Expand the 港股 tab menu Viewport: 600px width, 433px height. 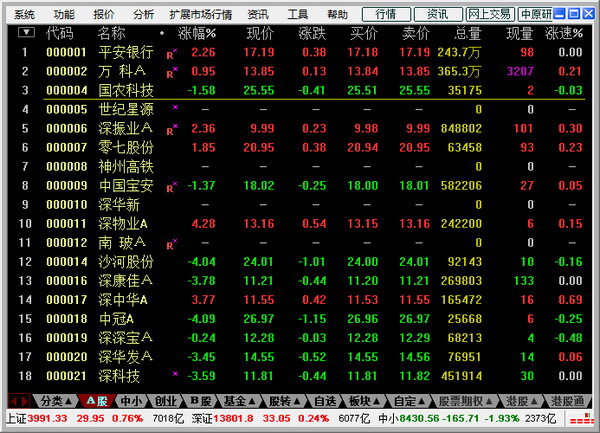(x=534, y=401)
